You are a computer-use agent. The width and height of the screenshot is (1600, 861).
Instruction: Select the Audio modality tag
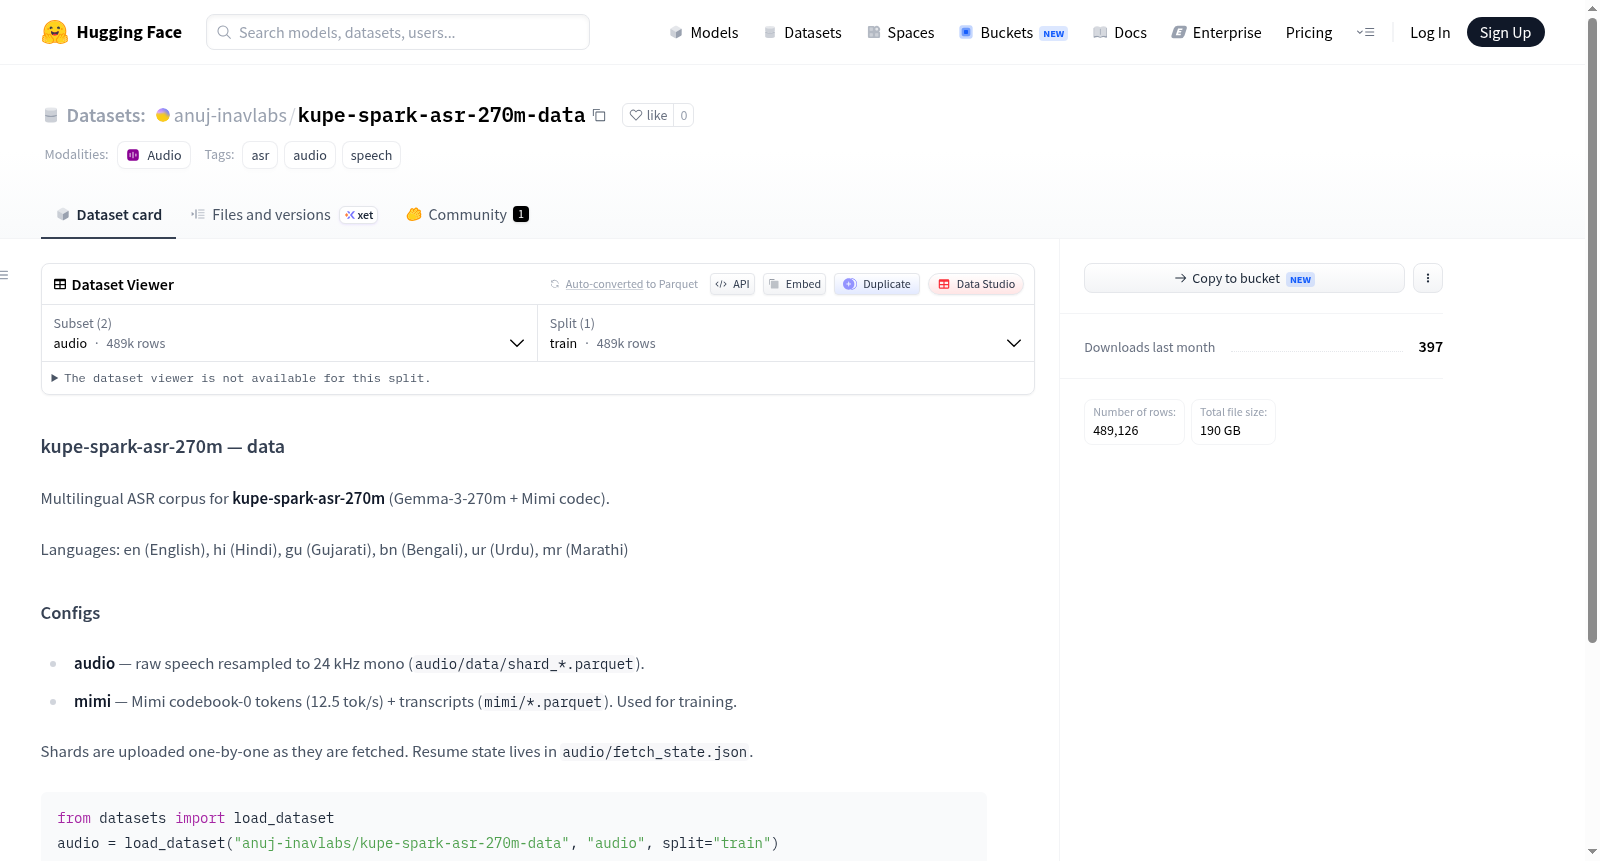click(x=154, y=155)
